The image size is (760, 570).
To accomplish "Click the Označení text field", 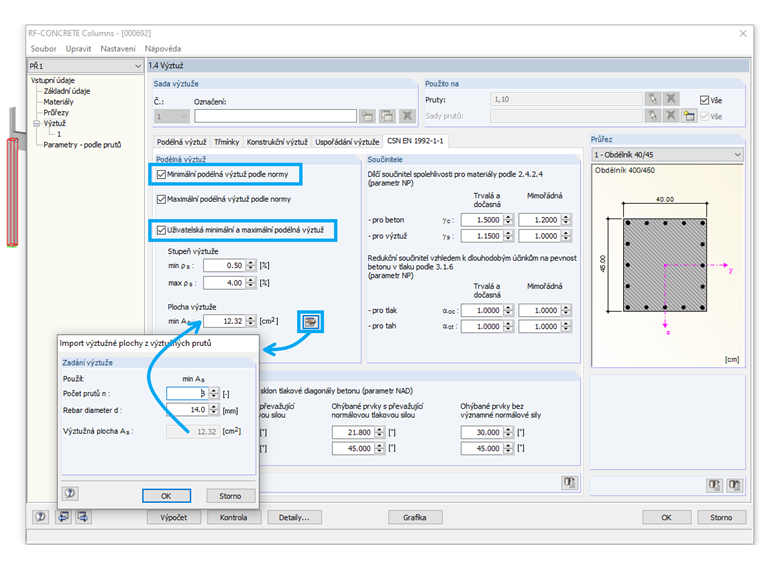I will (275, 116).
